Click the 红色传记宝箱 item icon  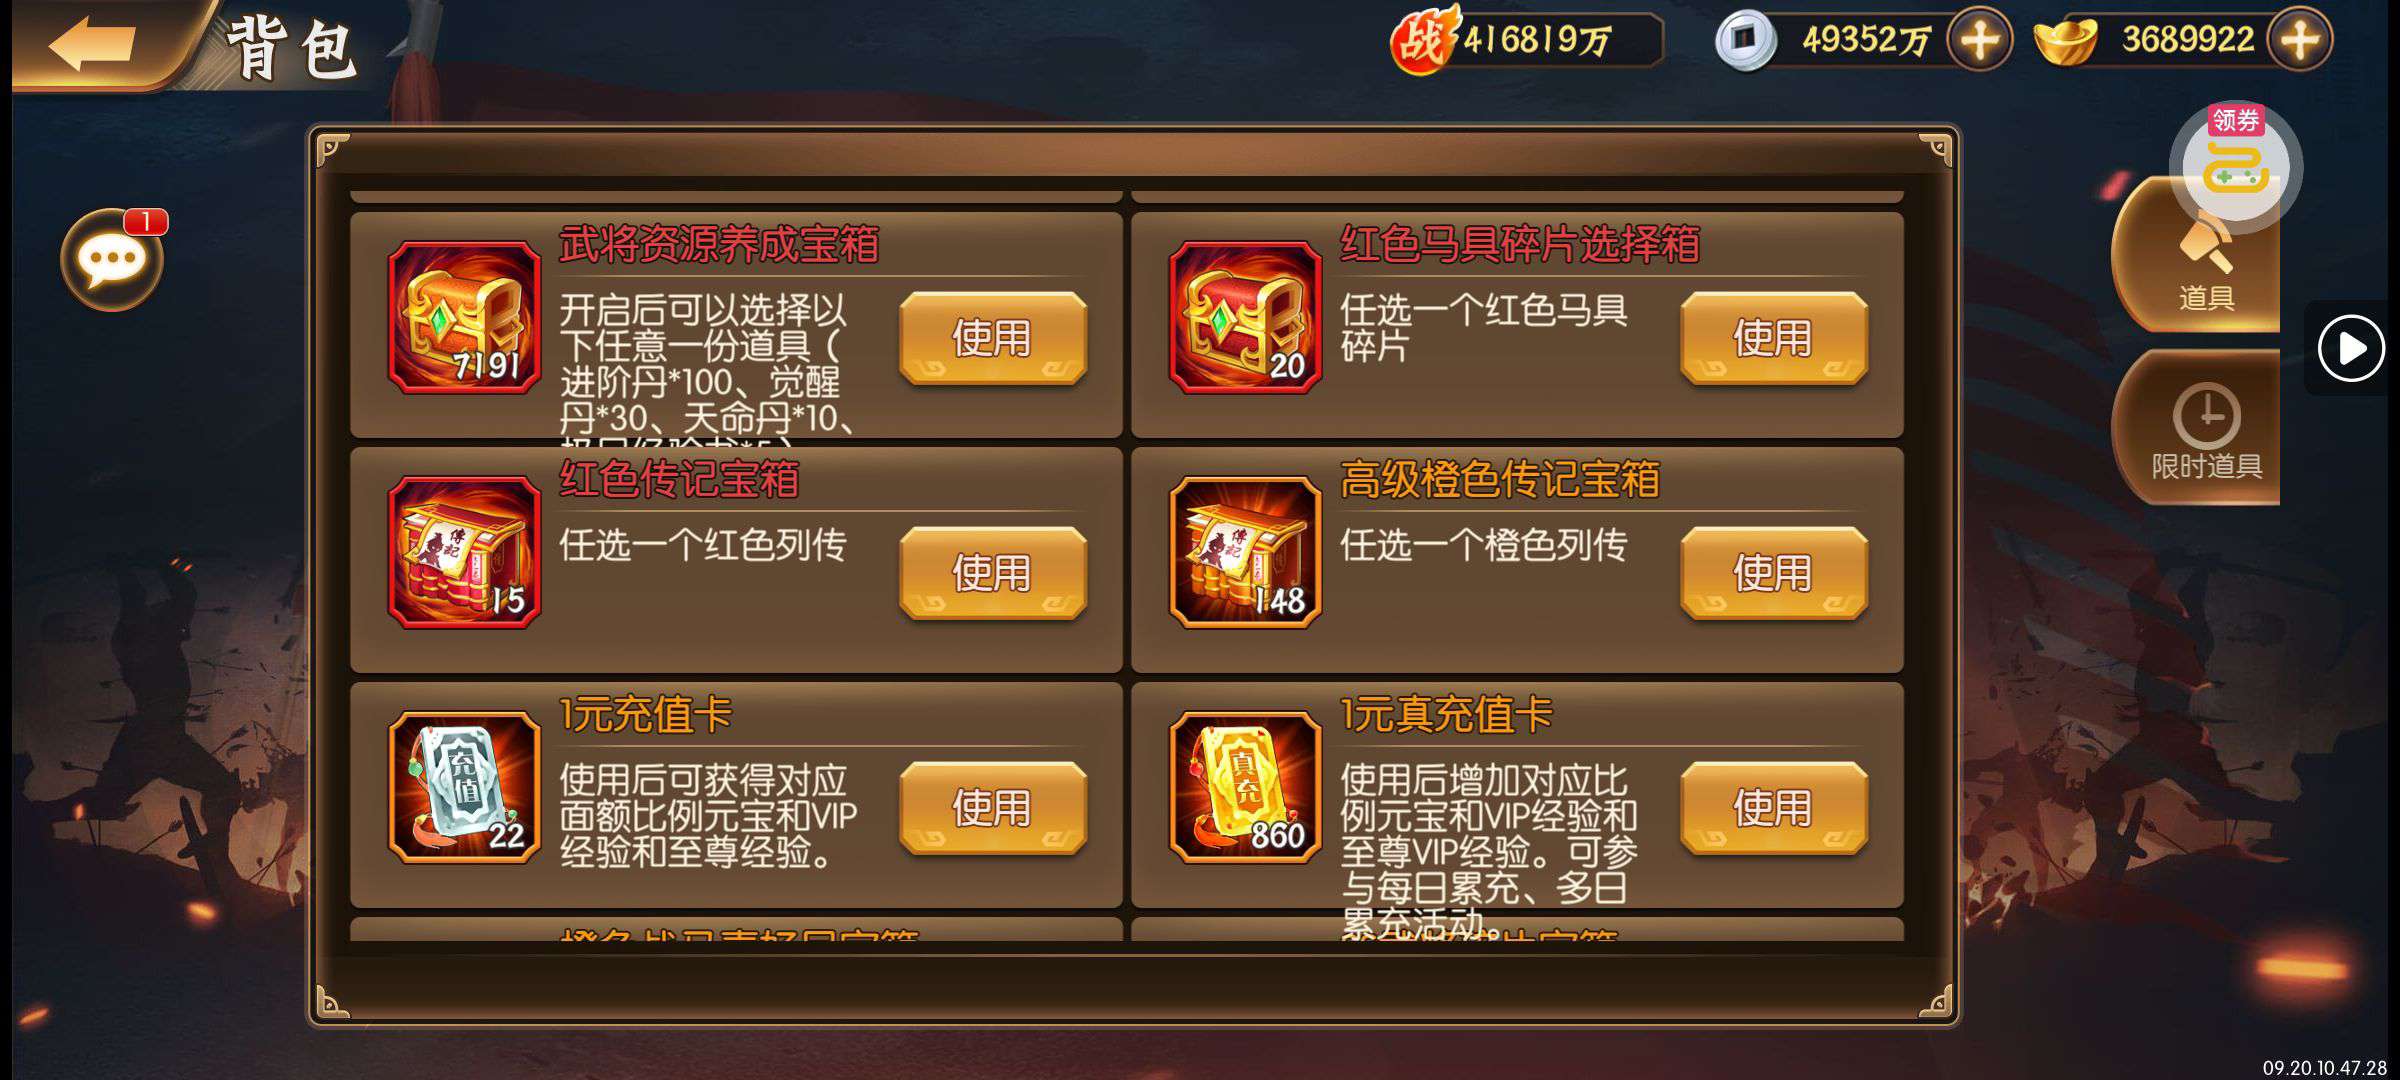tap(464, 552)
